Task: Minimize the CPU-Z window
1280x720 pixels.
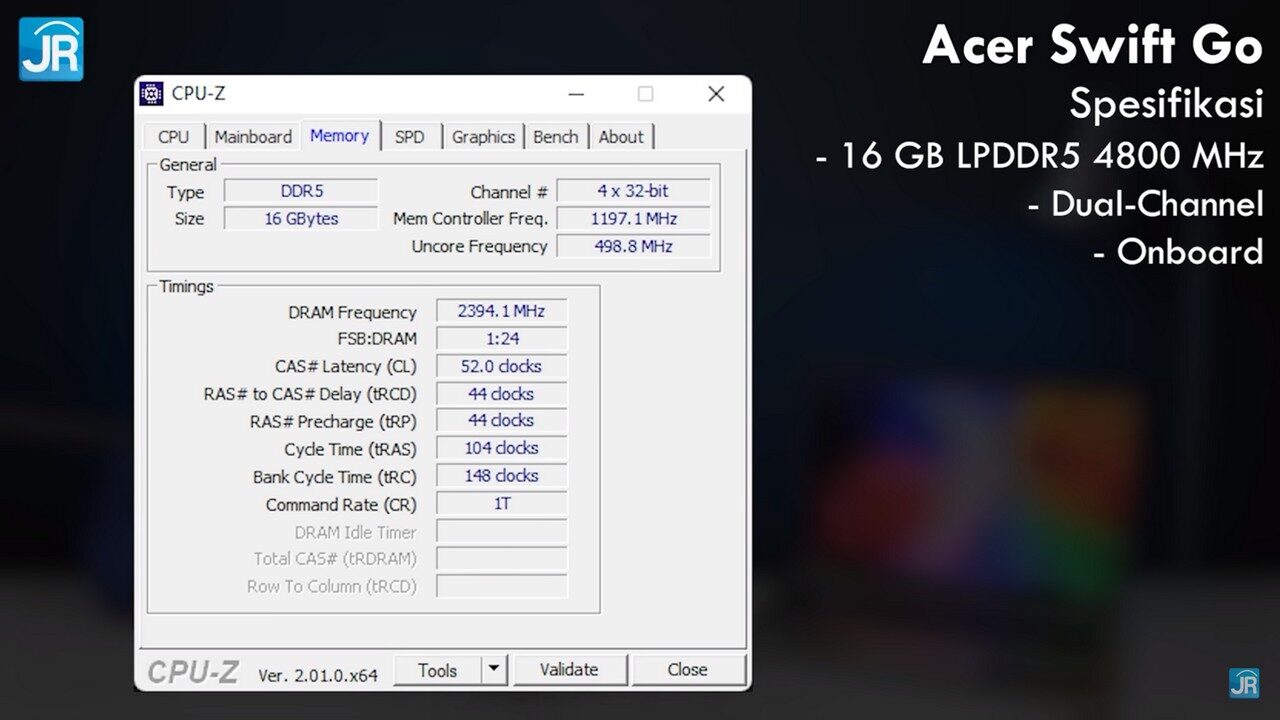Action: 576,94
